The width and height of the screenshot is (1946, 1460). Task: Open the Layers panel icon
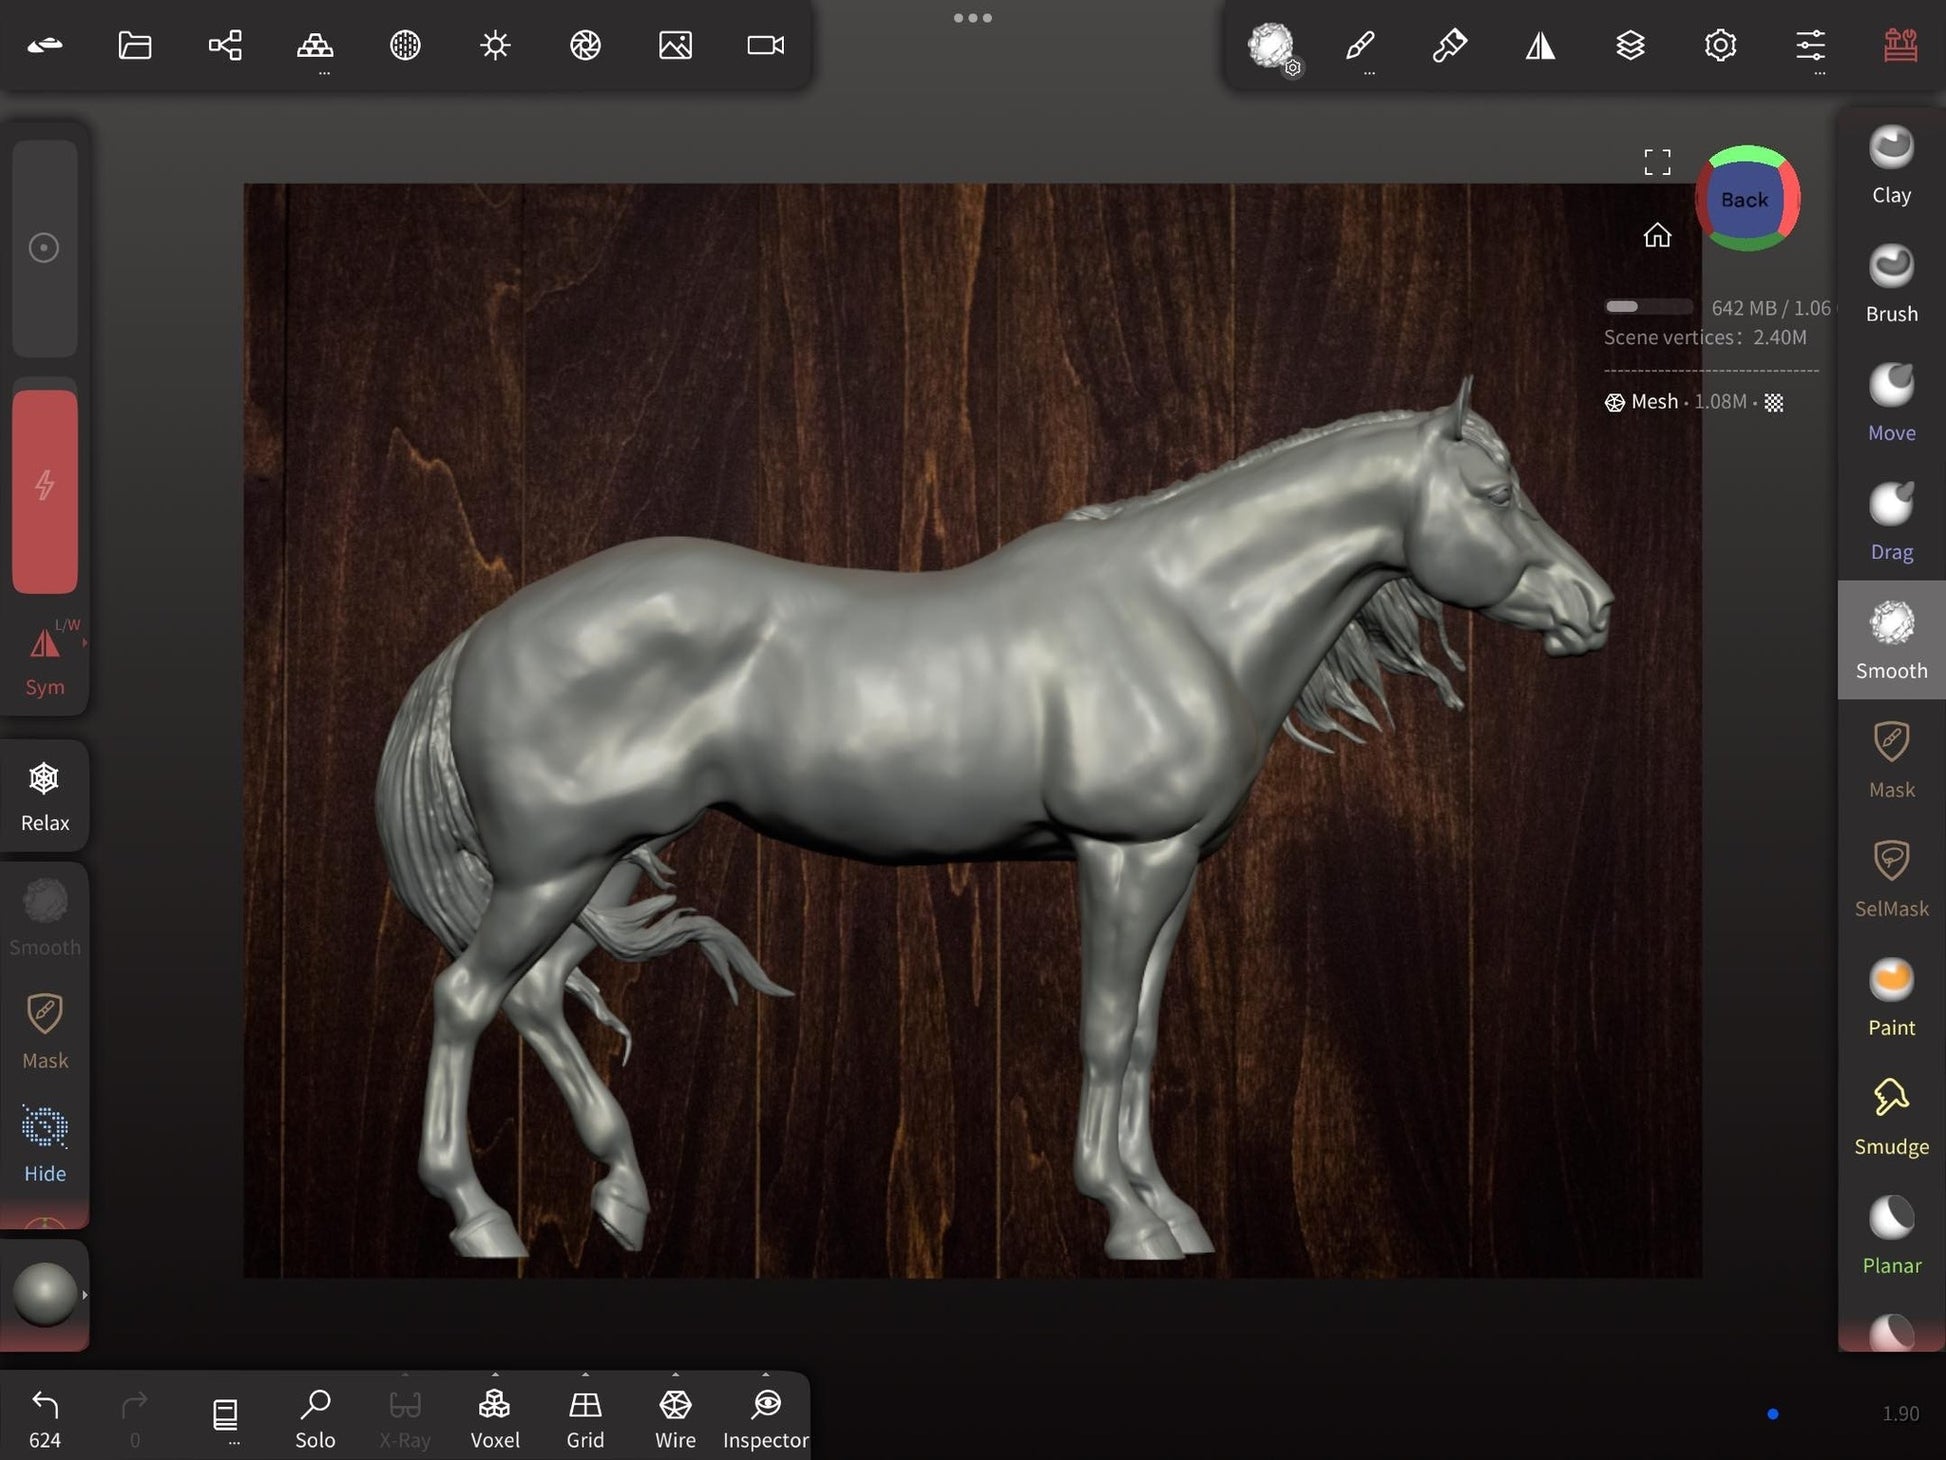(1630, 45)
